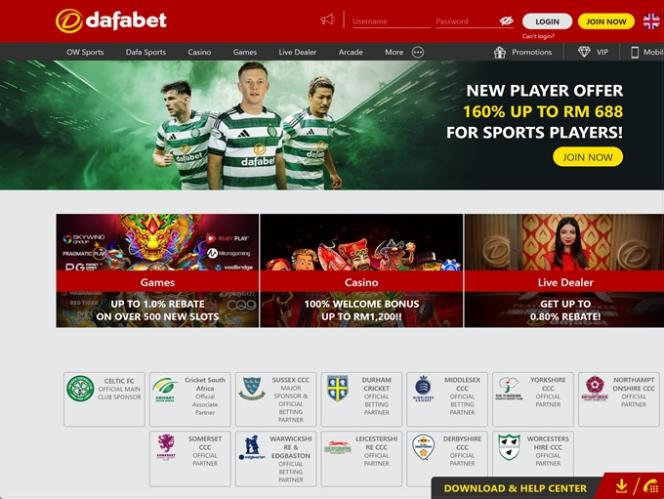Image resolution: width=664 pixels, height=499 pixels.
Task: Go to the Live Dealer menu item
Action: point(297,52)
